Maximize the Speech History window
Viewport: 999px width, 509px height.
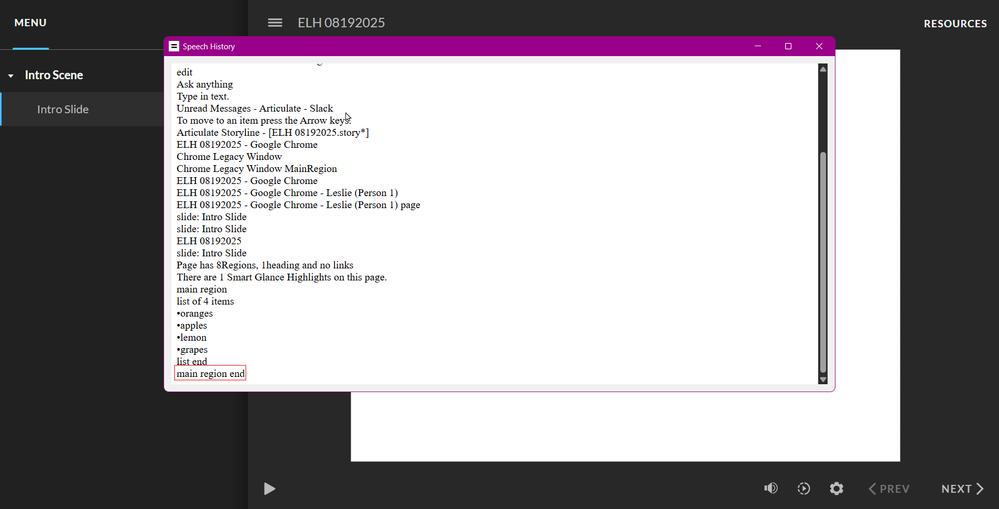coord(788,47)
